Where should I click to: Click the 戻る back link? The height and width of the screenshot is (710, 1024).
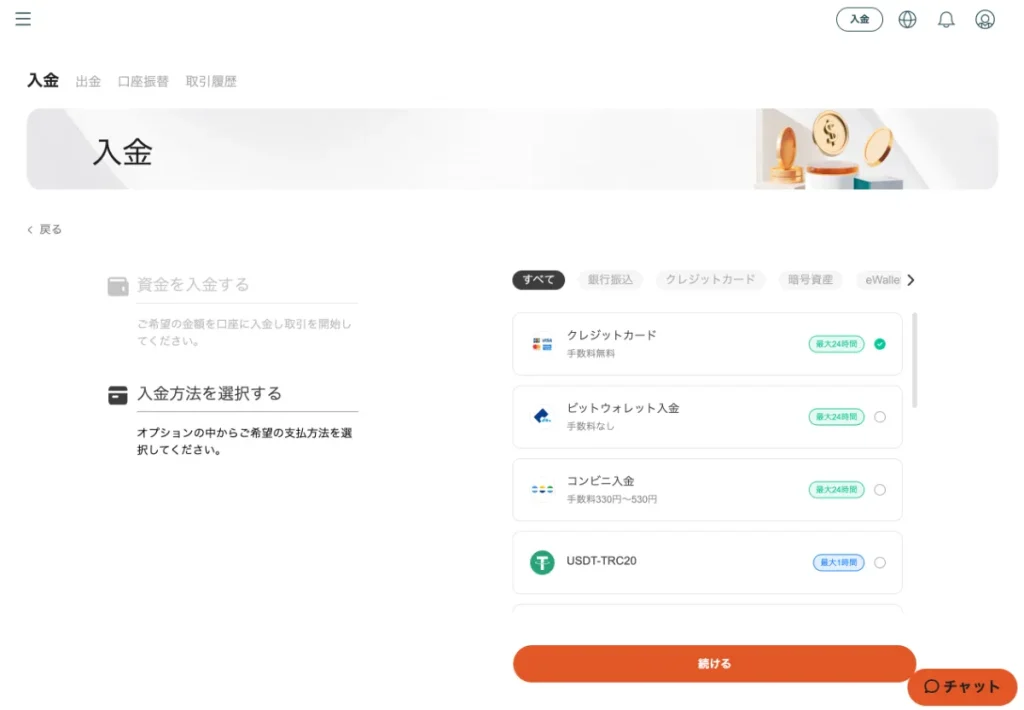pyautogui.click(x=44, y=229)
